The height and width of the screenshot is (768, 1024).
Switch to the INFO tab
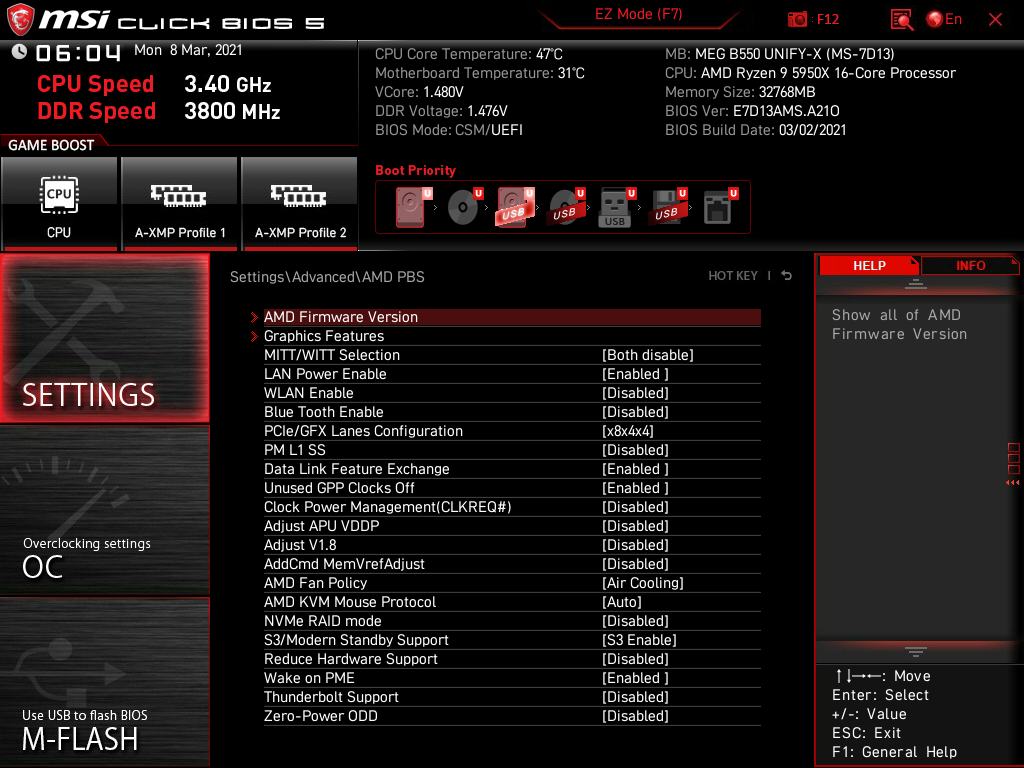click(970, 266)
